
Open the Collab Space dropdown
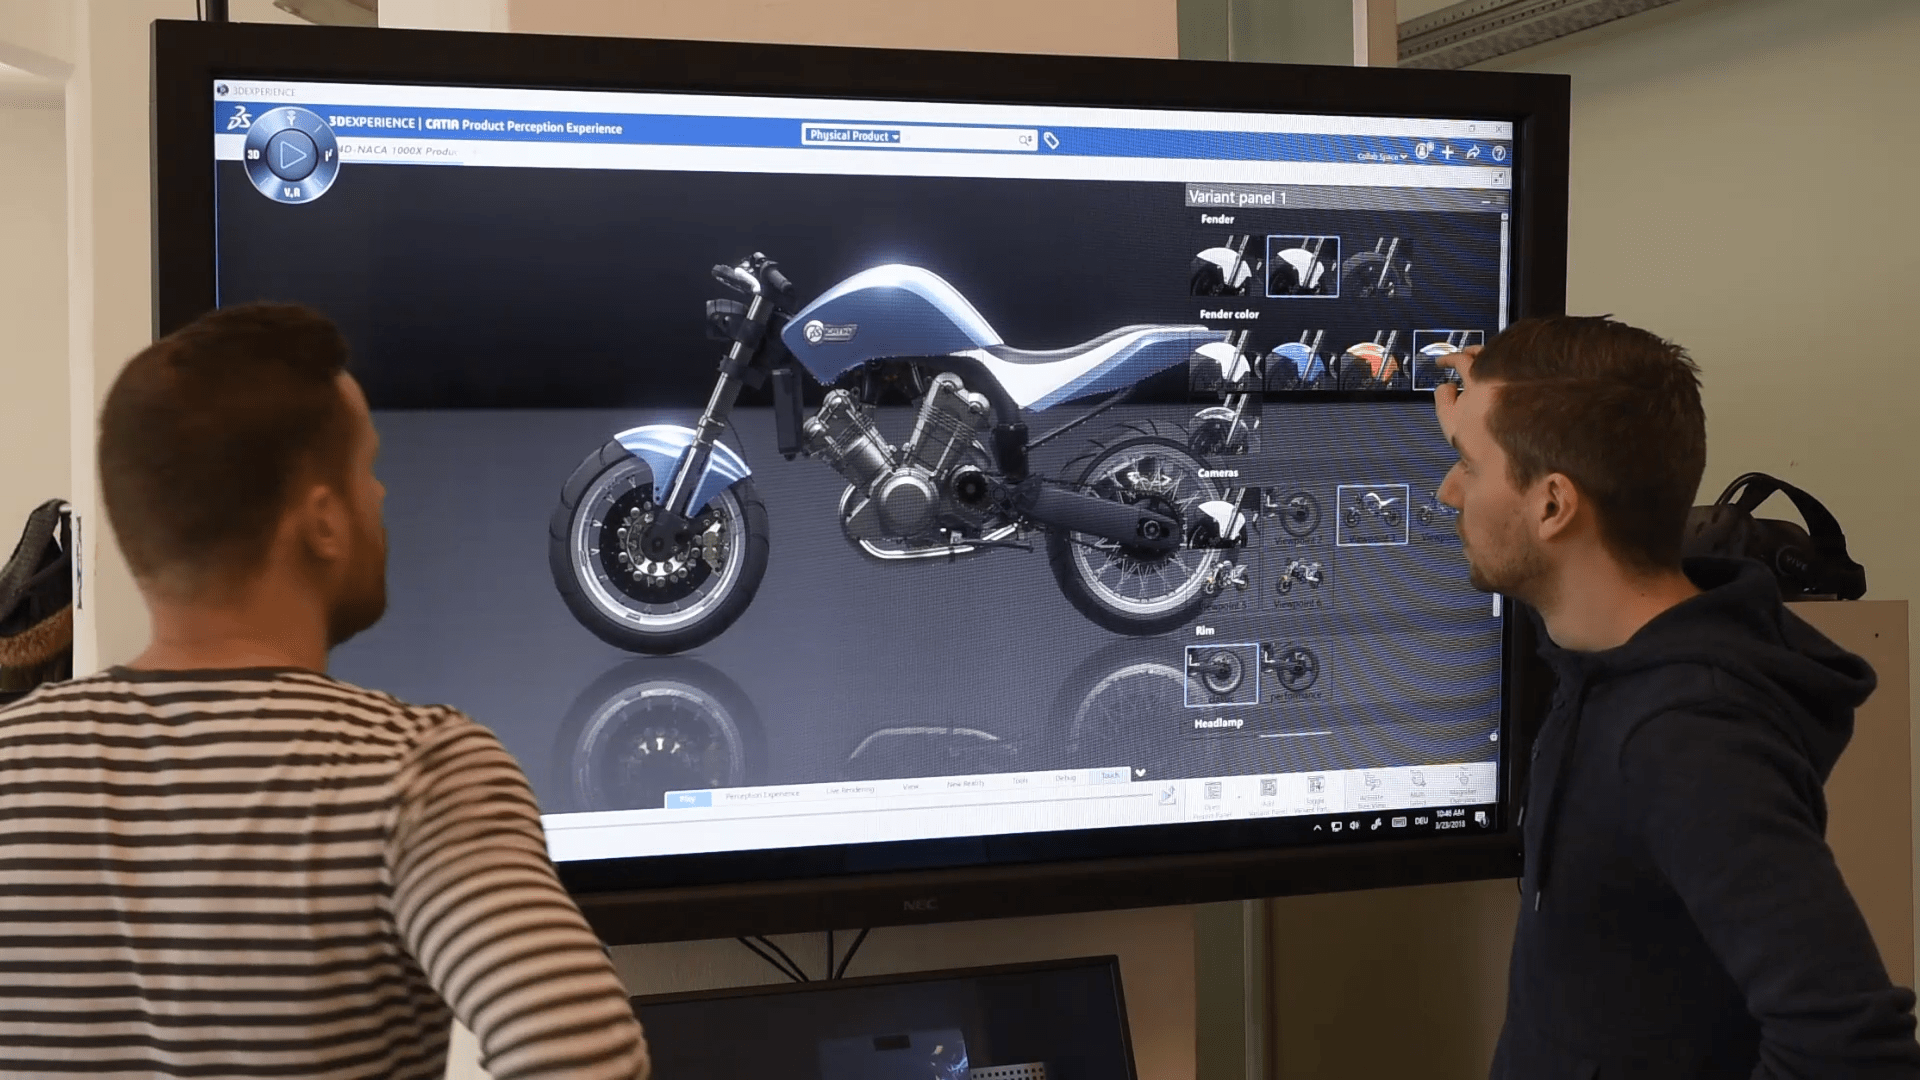[x=1382, y=156]
